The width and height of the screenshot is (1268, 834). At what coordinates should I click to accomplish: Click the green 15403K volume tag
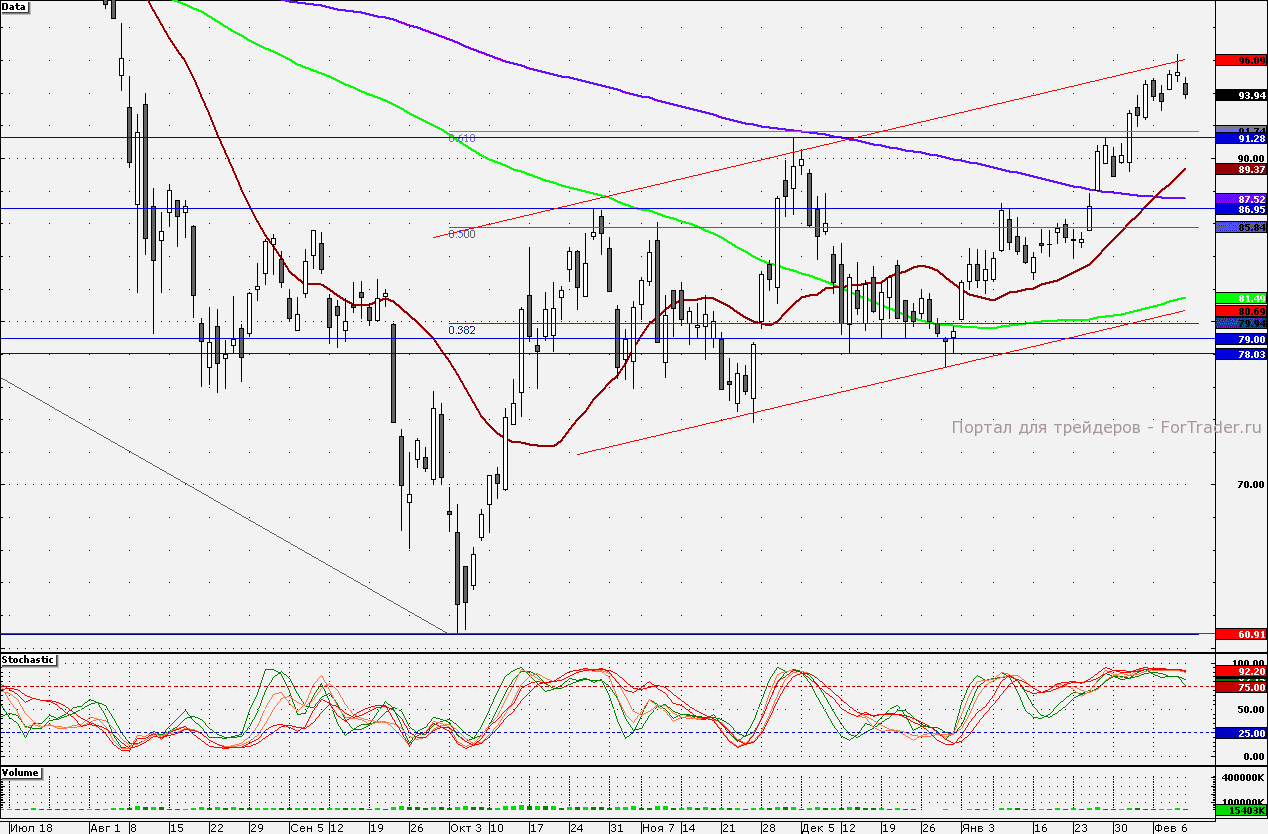(1239, 811)
